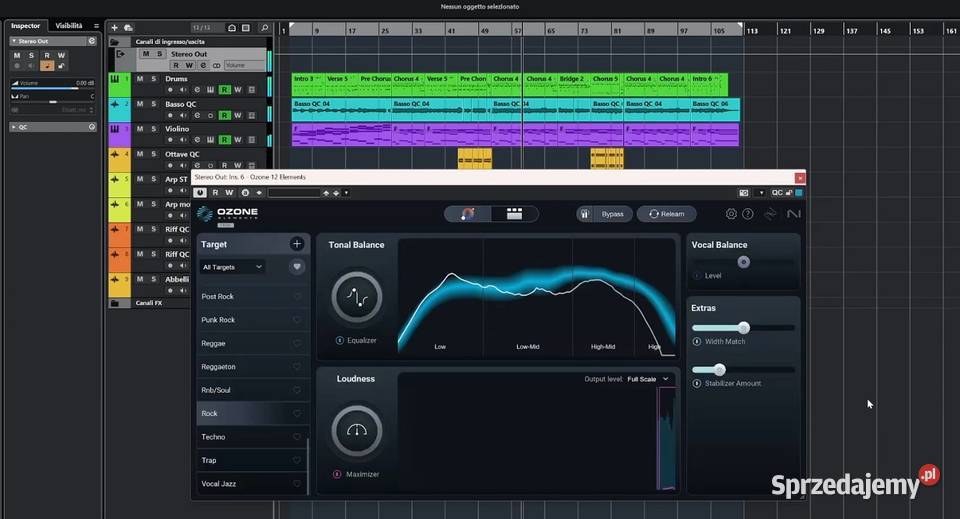Image resolution: width=960 pixels, height=519 pixels.
Task: Open track search magnifier icon
Action: pos(264,28)
